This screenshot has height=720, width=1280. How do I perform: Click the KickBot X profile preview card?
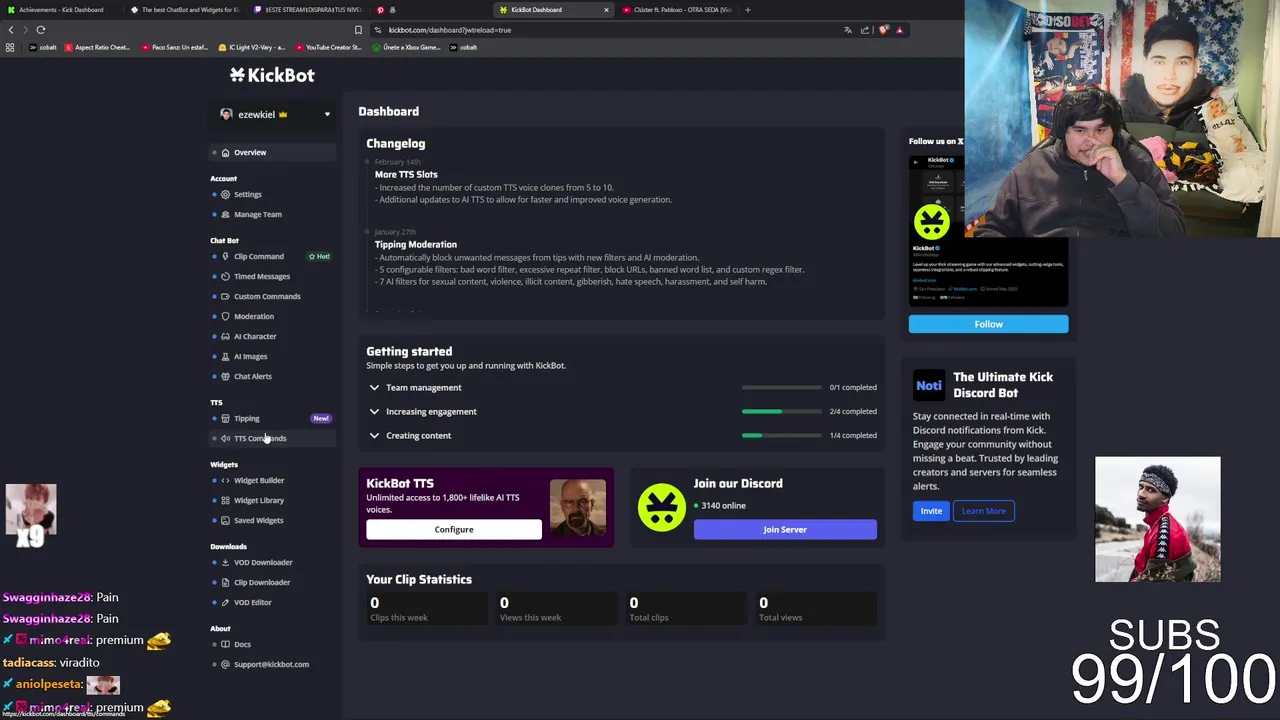point(988,231)
